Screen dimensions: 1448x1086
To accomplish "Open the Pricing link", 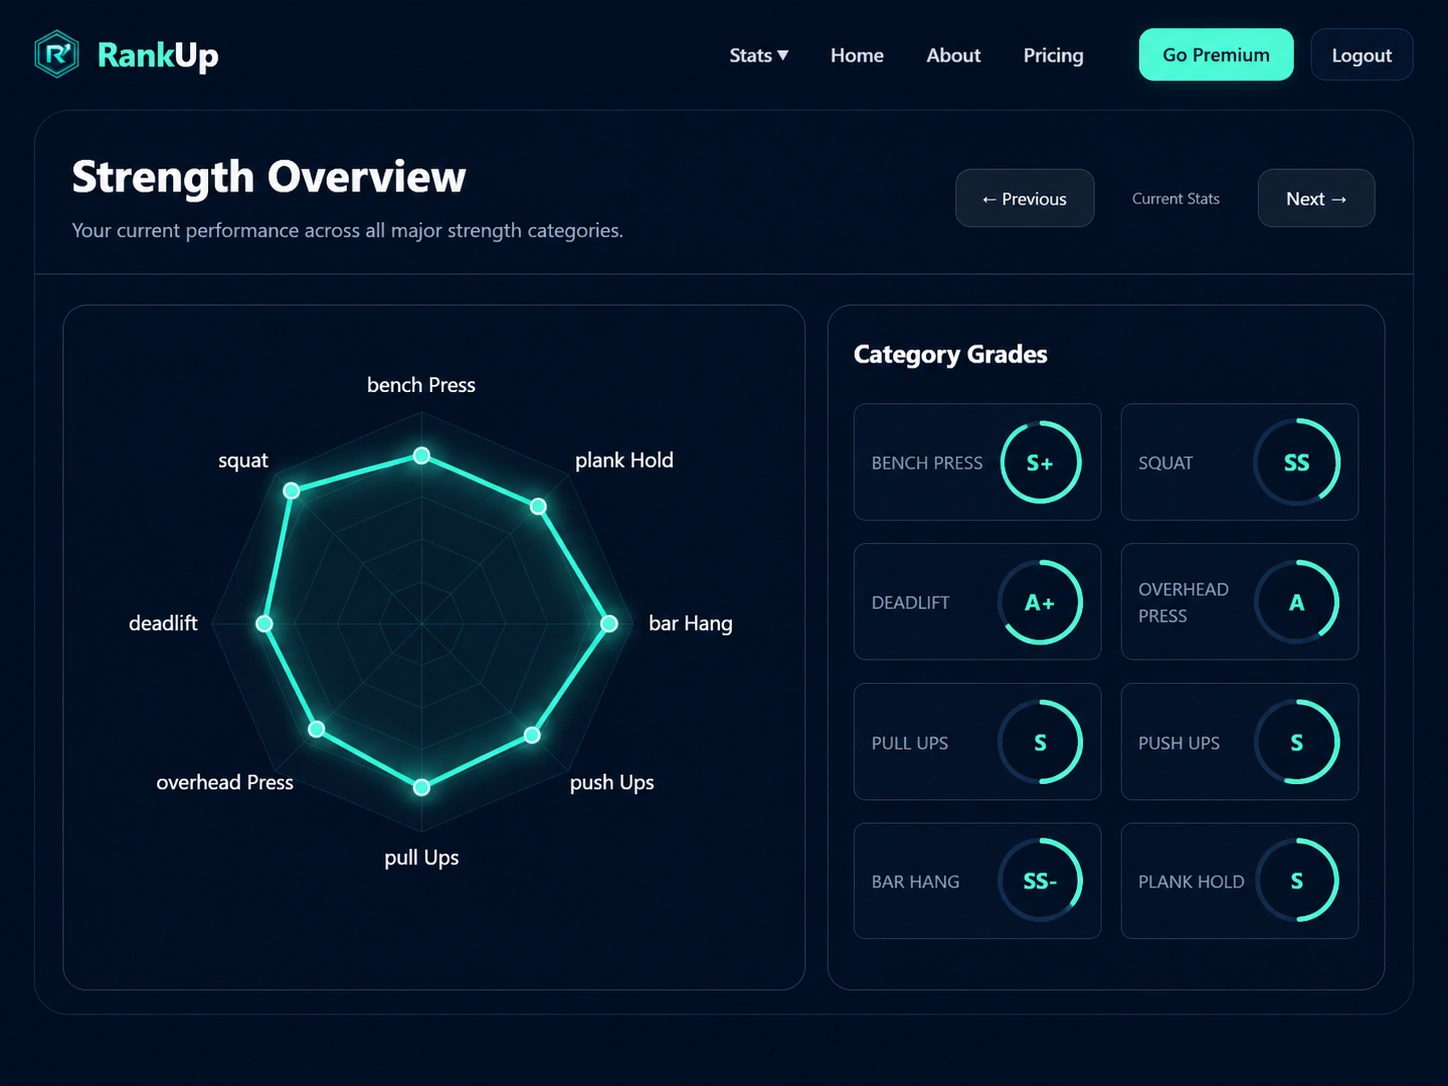I will tap(1053, 55).
